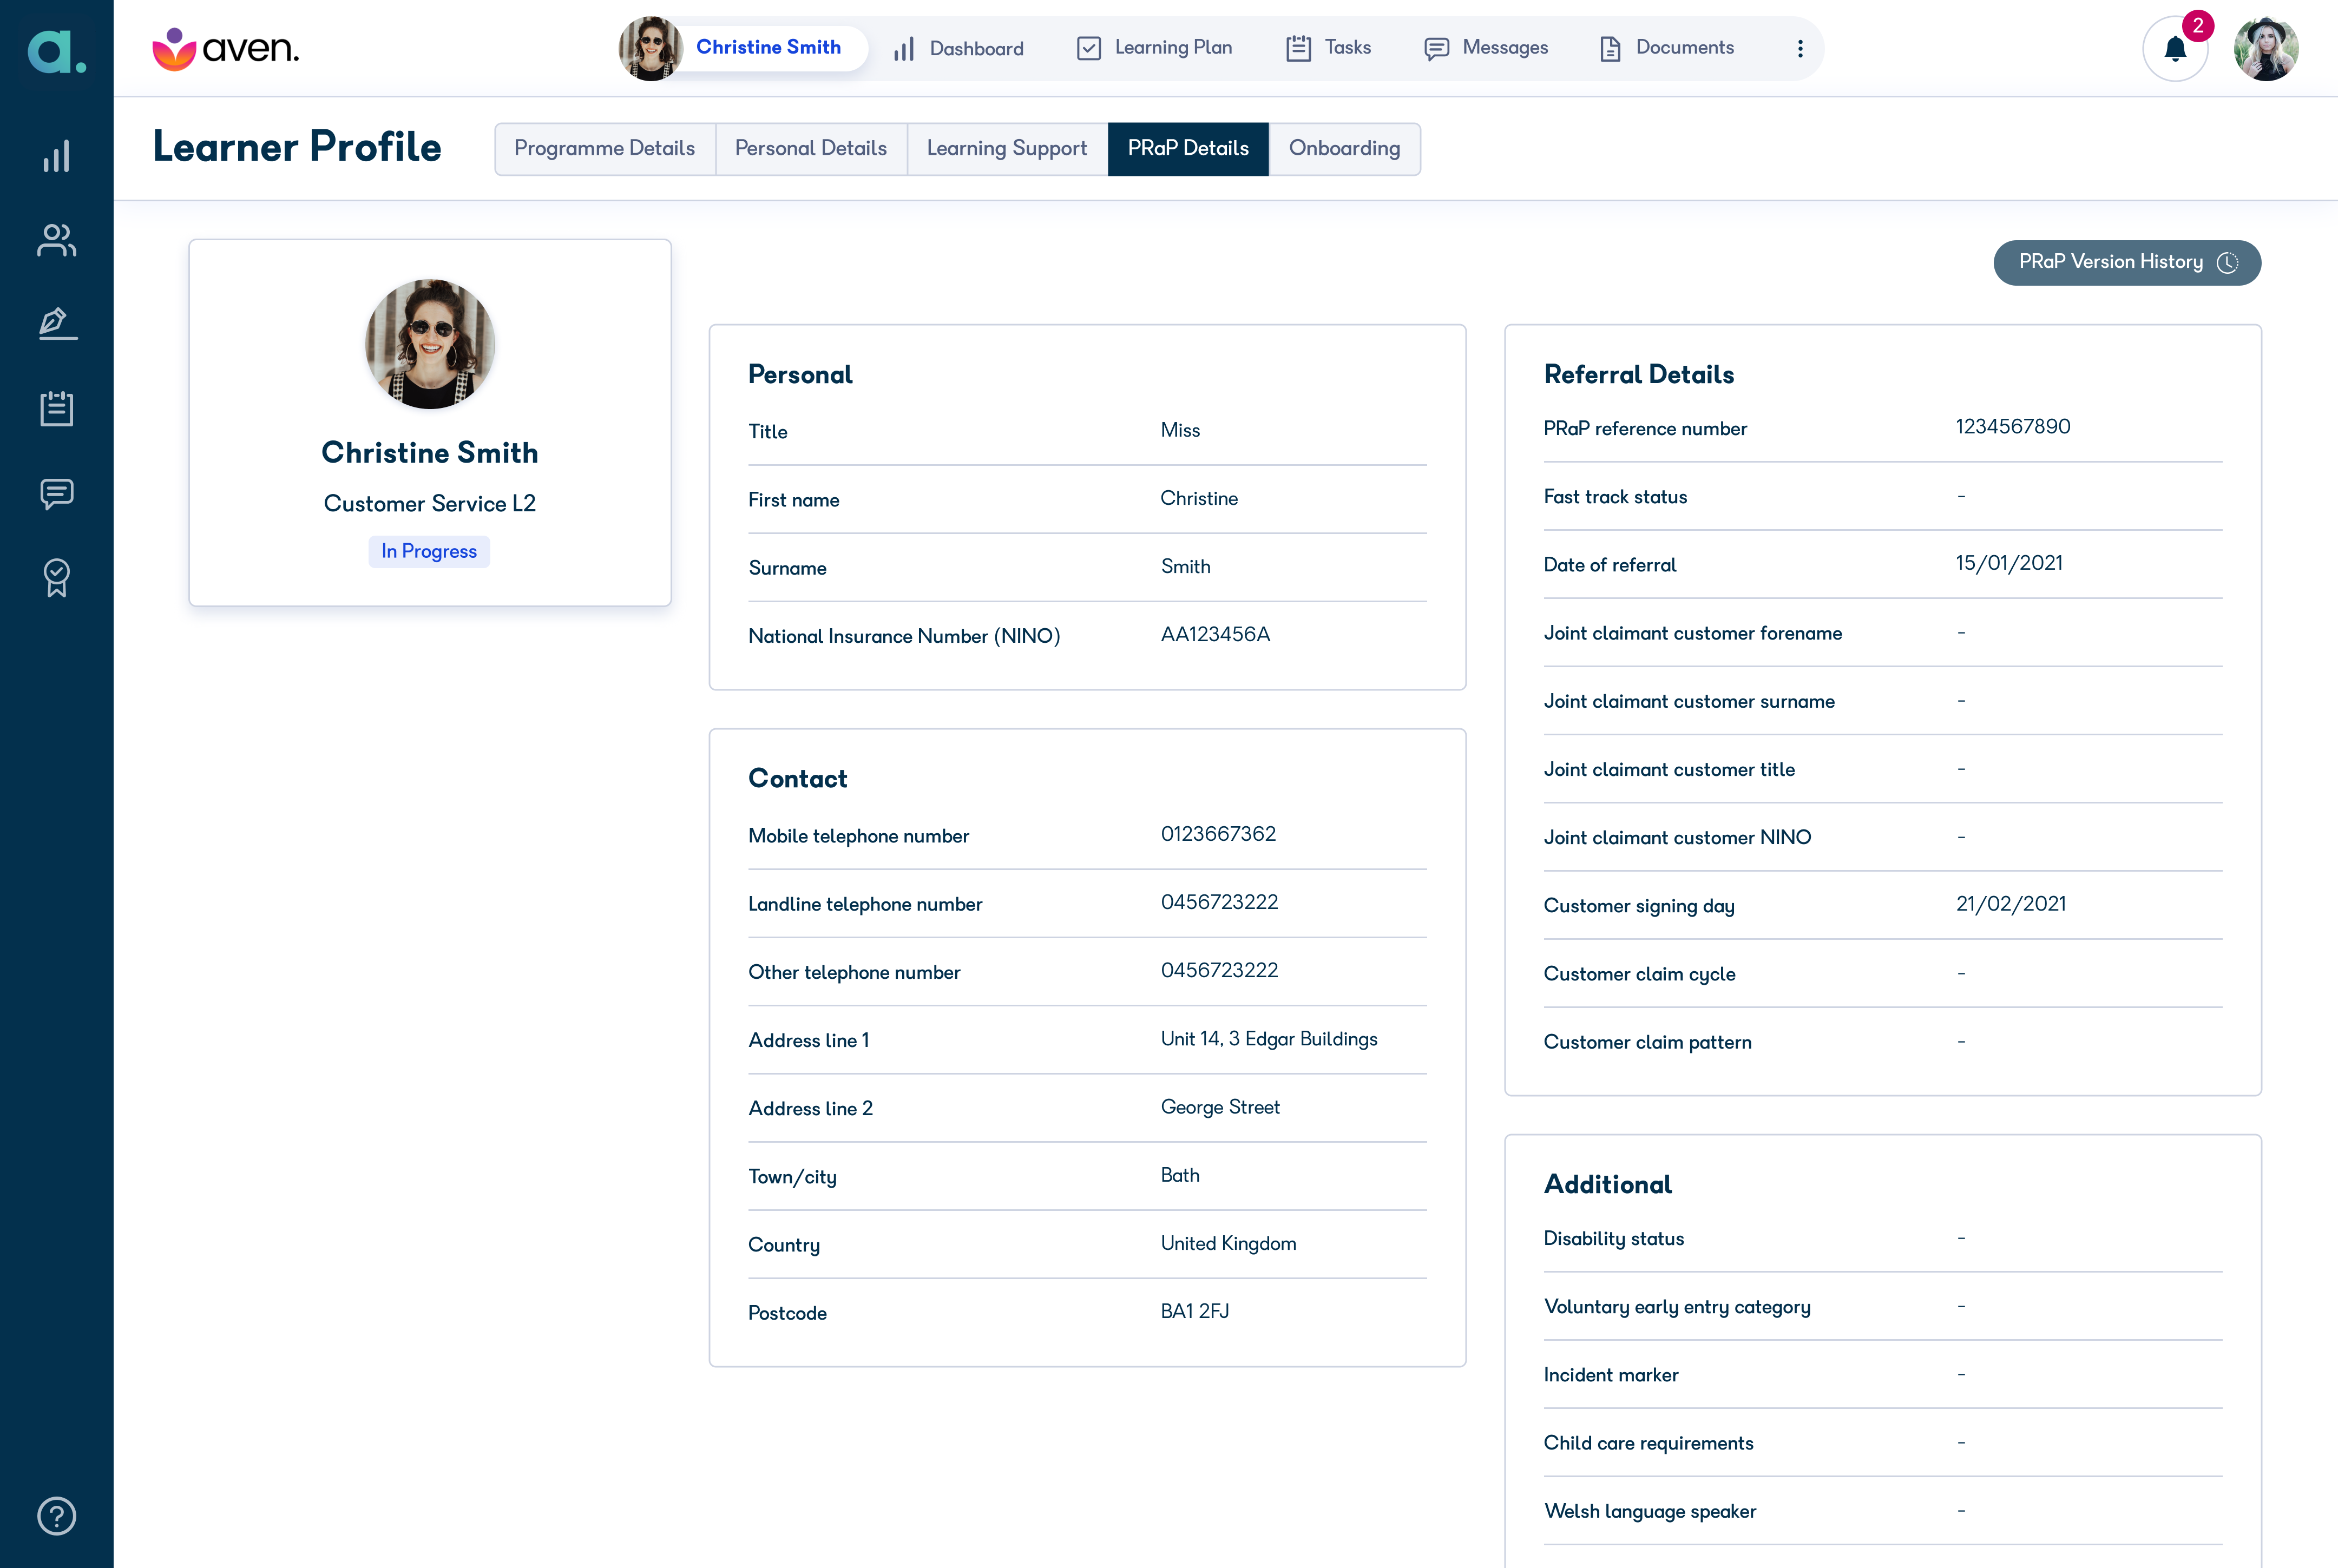Open Documents in top navigation
Viewport: 2338px width, 1568px height.
(1667, 48)
